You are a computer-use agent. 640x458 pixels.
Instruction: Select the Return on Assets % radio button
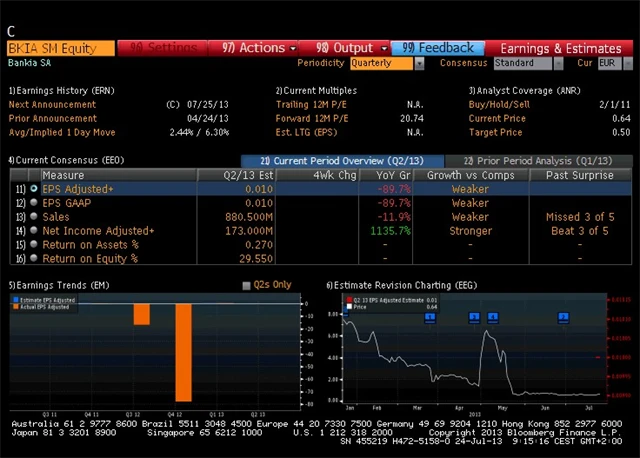point(34,244)
